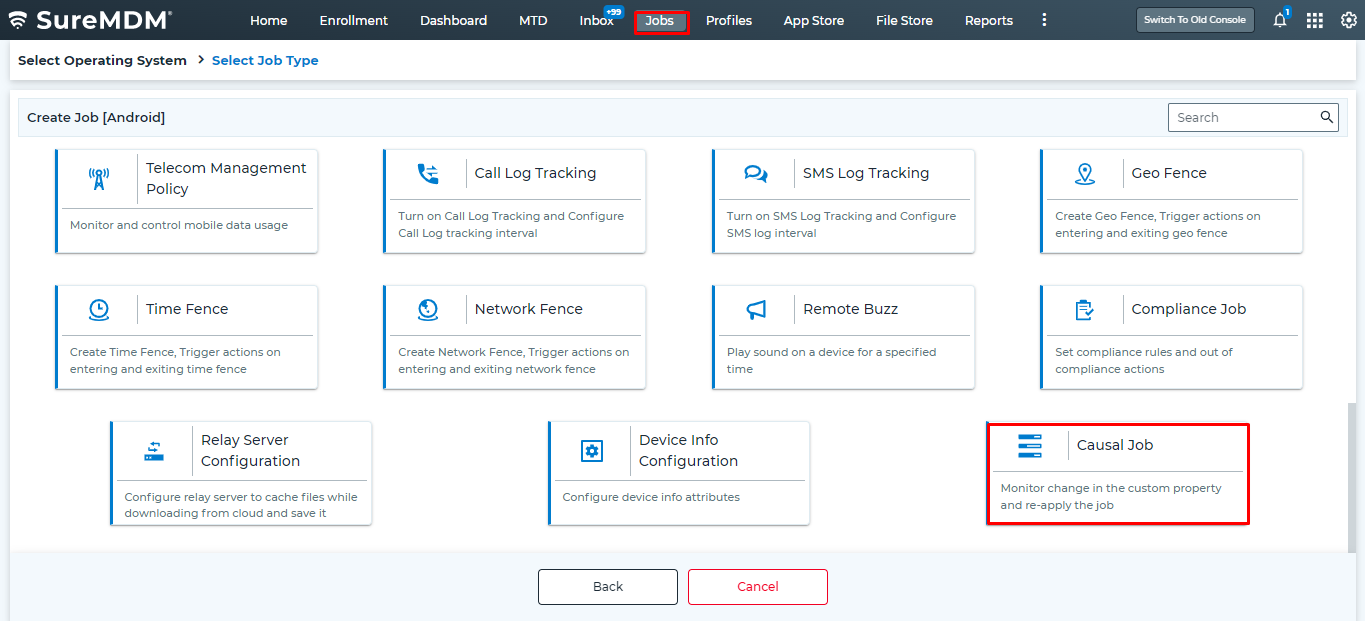Select the Causal Job icon
This screenshot has width=1365, height=621.
[1030, 445]
